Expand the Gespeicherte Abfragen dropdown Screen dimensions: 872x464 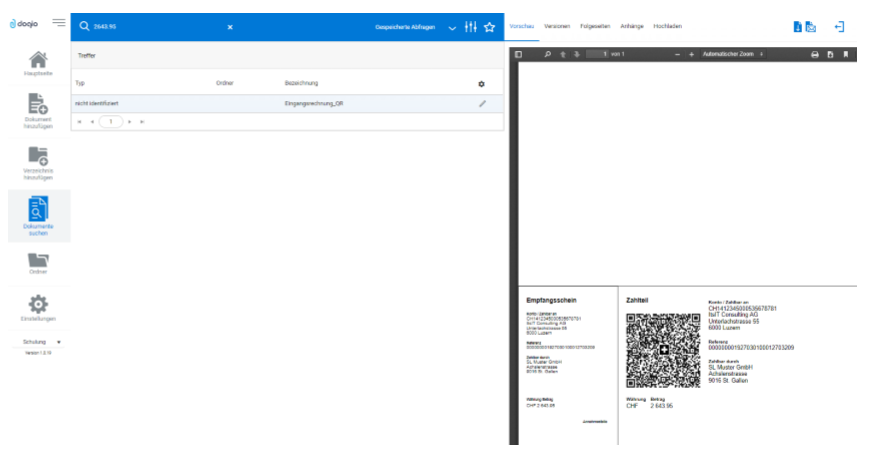(x=451, y=27)
